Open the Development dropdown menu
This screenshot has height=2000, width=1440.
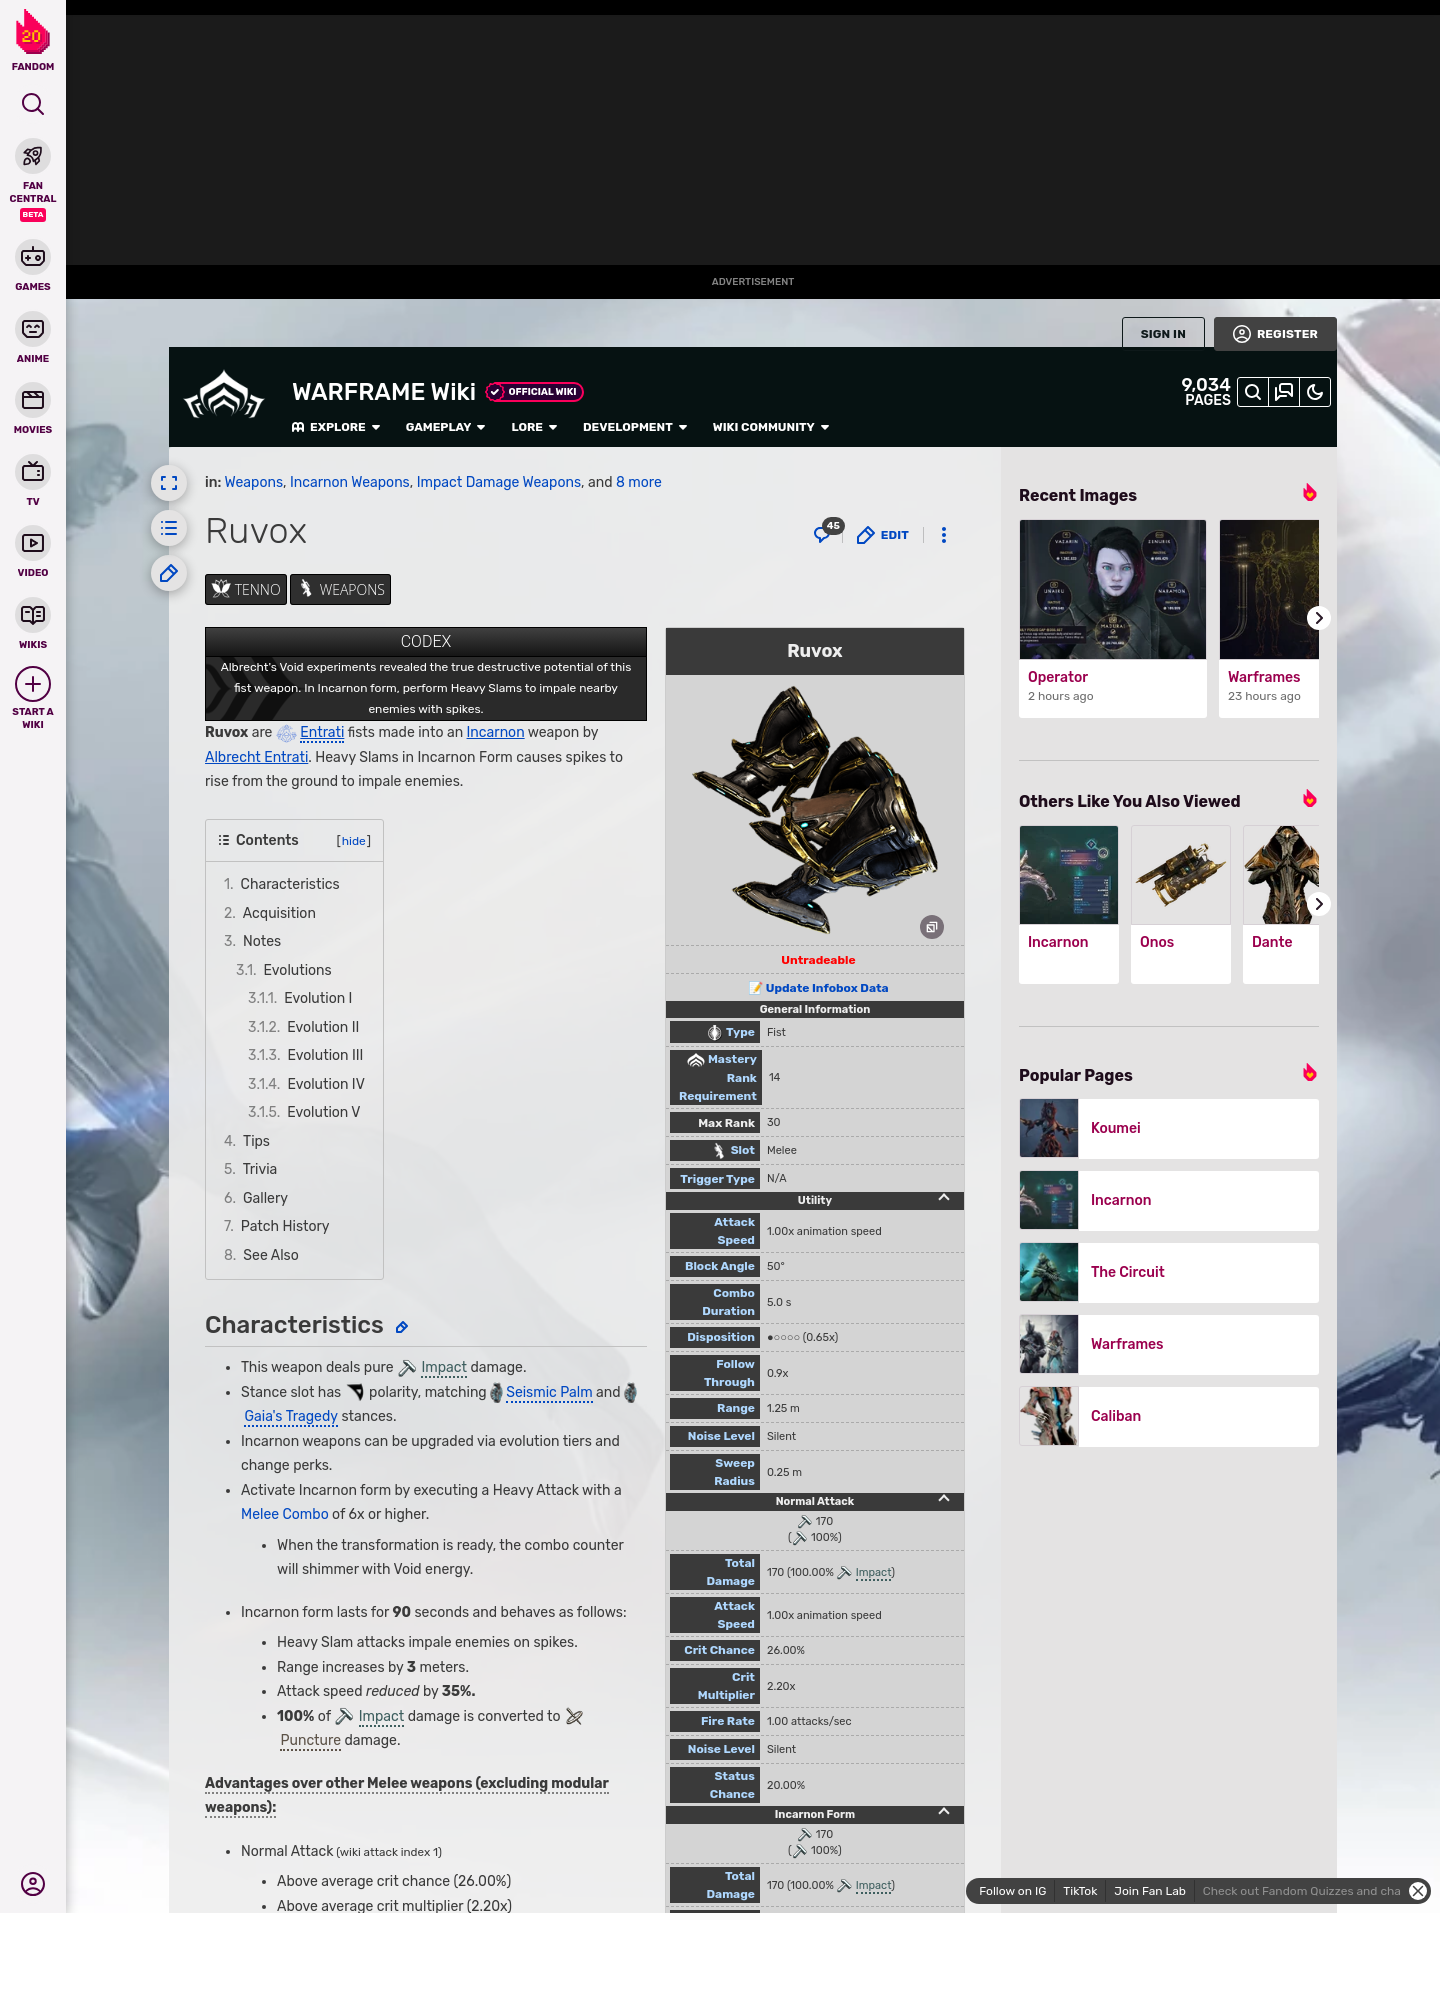635,427
